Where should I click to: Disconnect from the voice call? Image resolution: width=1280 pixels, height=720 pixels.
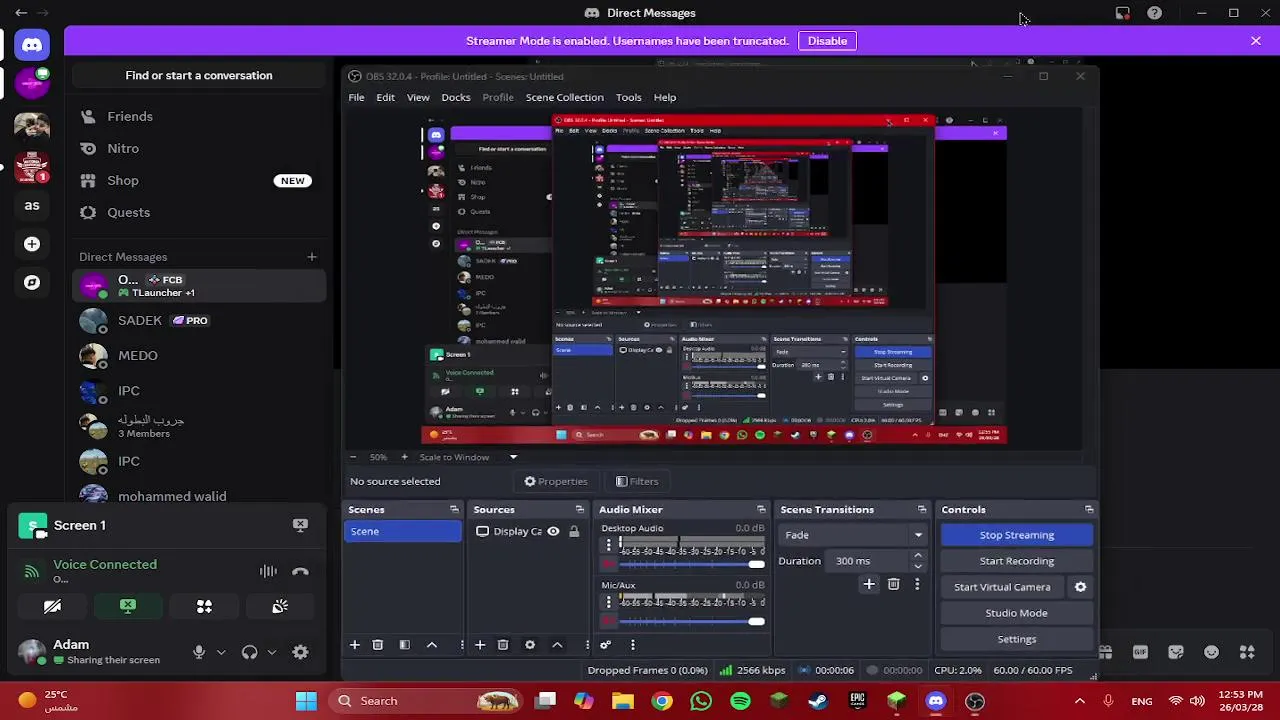300,571
